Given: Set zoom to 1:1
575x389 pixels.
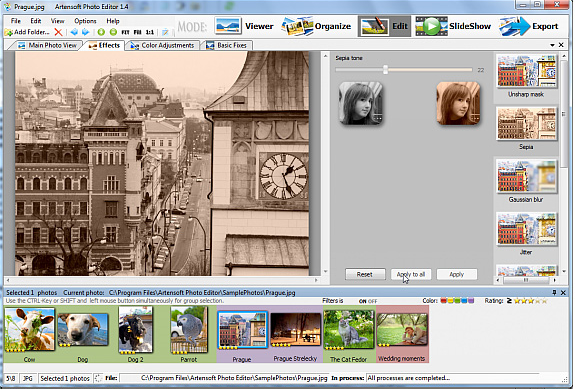Looking at the screenshot, I should (x=150, y=32).
